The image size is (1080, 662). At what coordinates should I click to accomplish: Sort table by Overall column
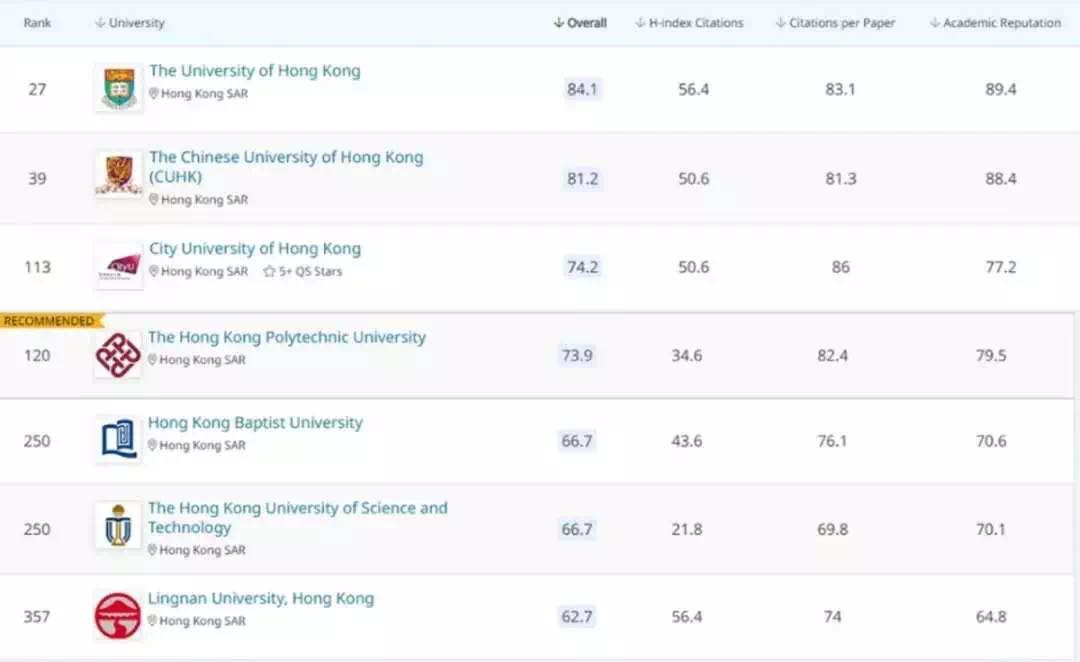[580, 23]
